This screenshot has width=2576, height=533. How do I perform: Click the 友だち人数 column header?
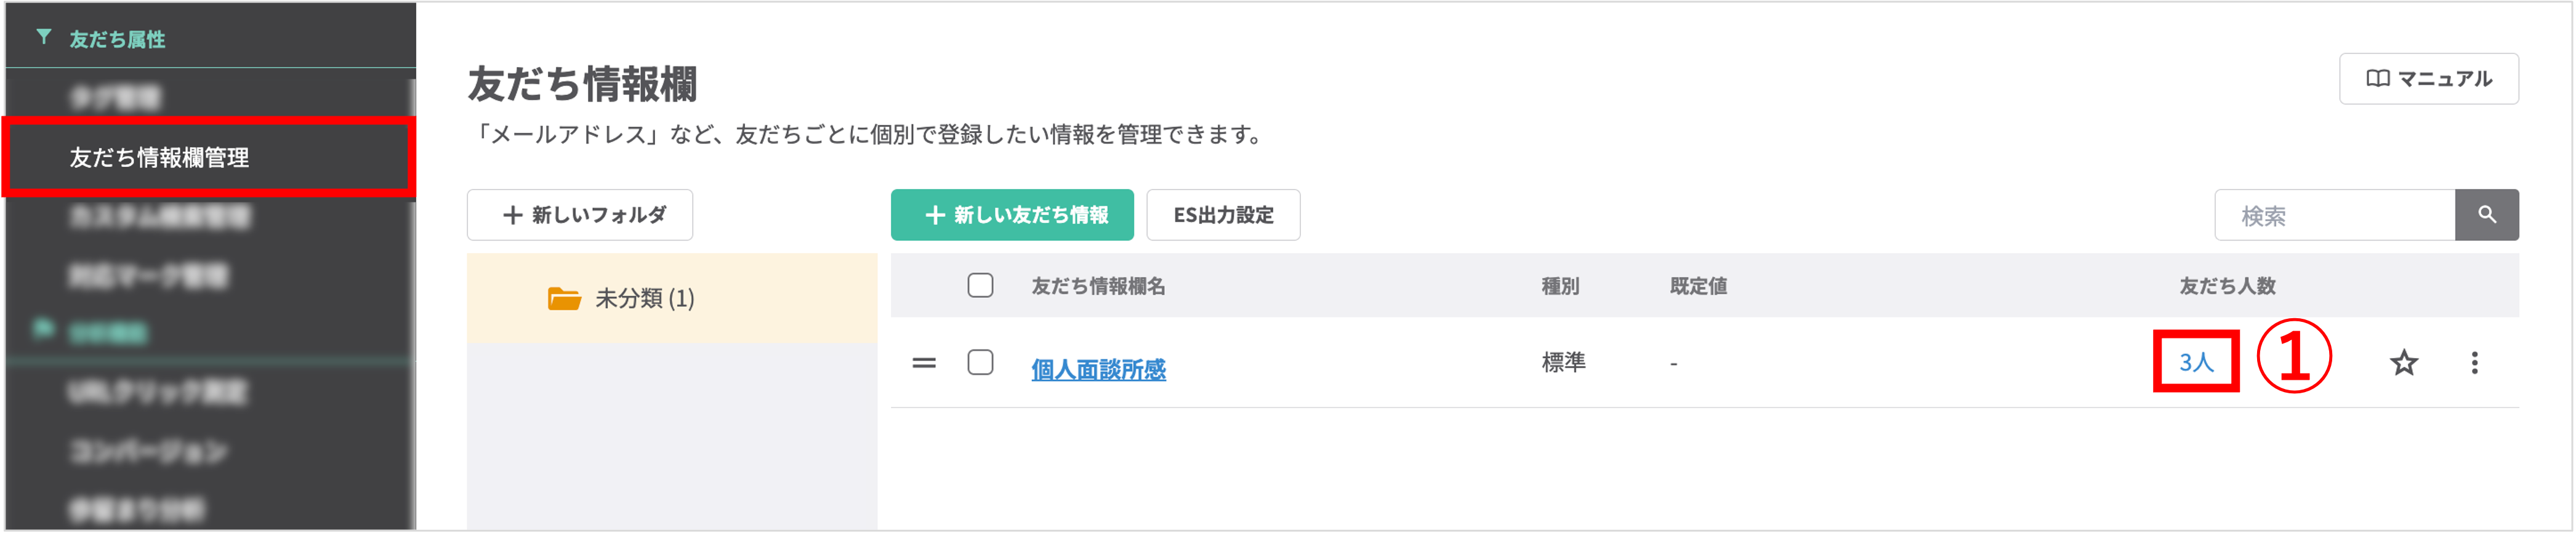[x=2226, y=287]
